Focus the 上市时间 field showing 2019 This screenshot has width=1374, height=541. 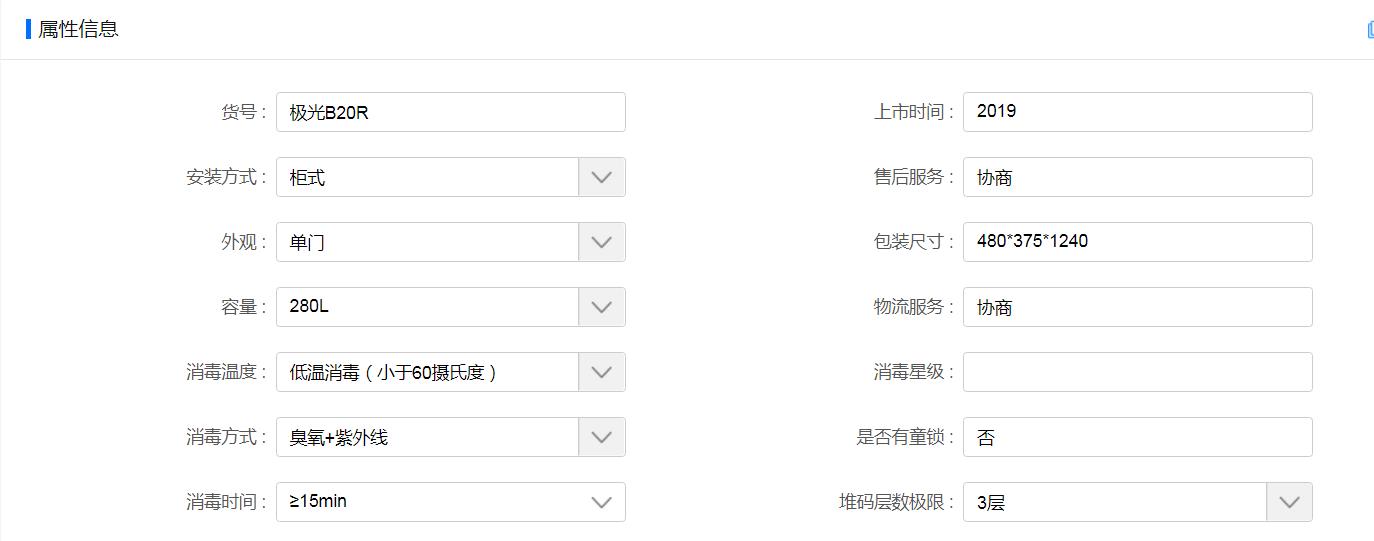[x=1137, y=112]
